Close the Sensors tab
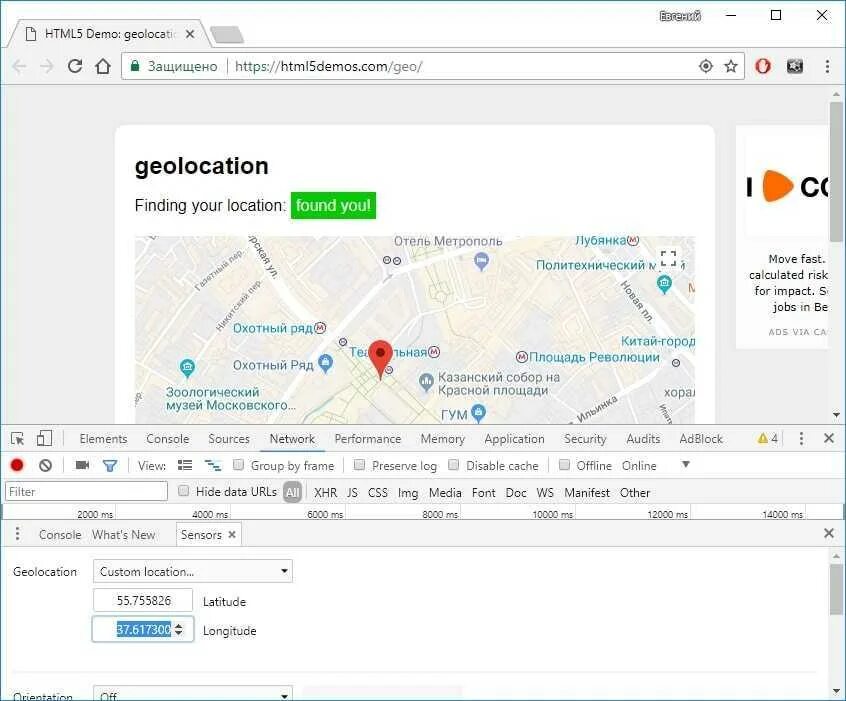 tap(232, 534)
